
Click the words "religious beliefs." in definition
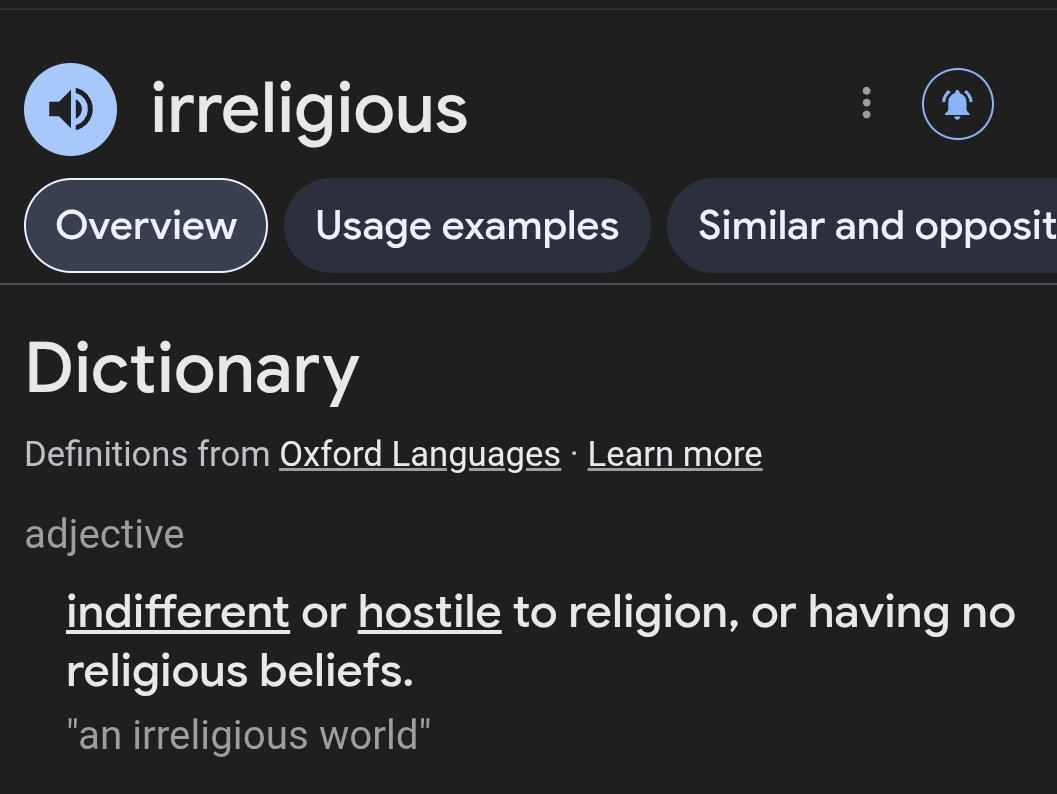point(240,671)
